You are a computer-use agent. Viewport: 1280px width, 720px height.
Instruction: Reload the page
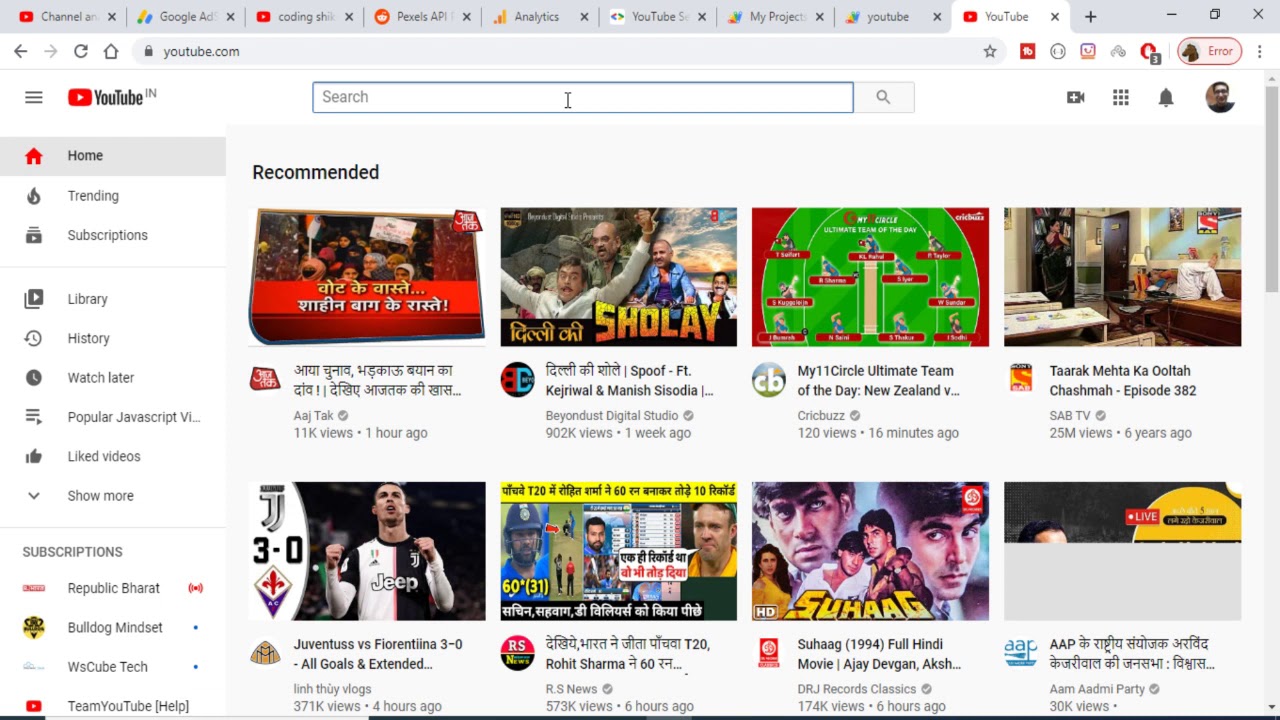point(80,52)
